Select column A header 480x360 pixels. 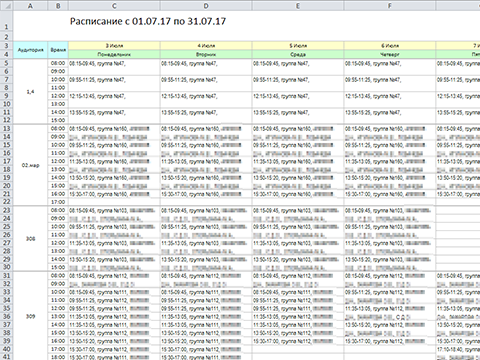pyautogui.click(x=30, y=6)
